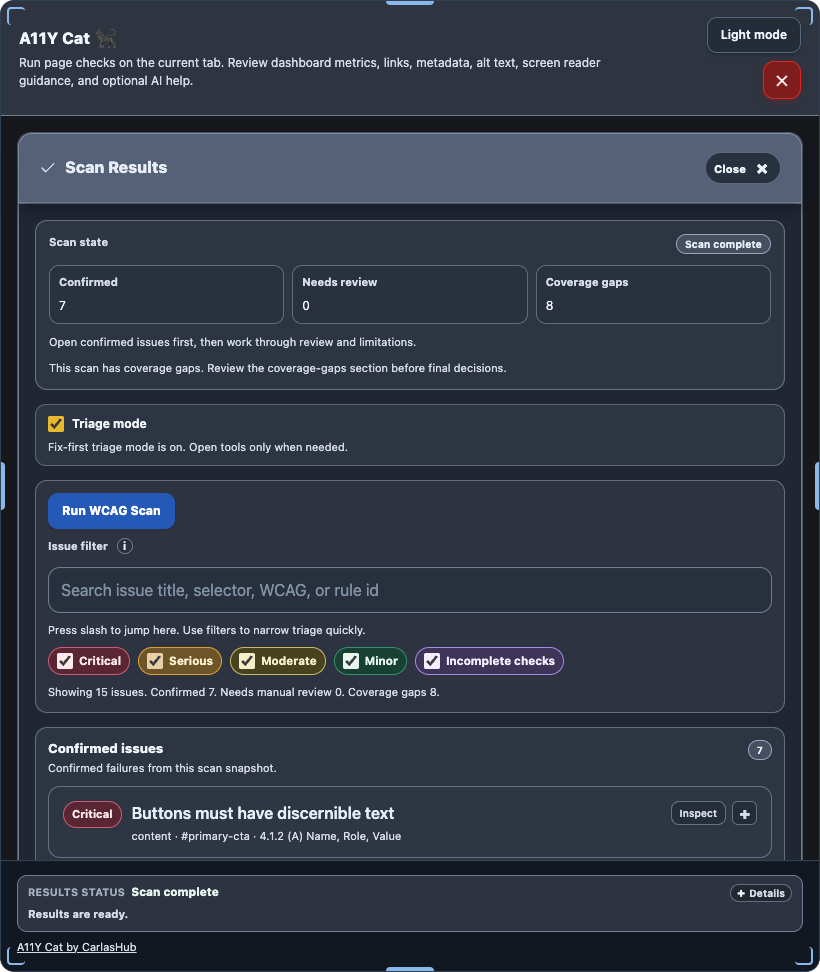Viewport: 820px width, 972px height.
Task: Close the Scan Results panel
Action: click(742, 169)
